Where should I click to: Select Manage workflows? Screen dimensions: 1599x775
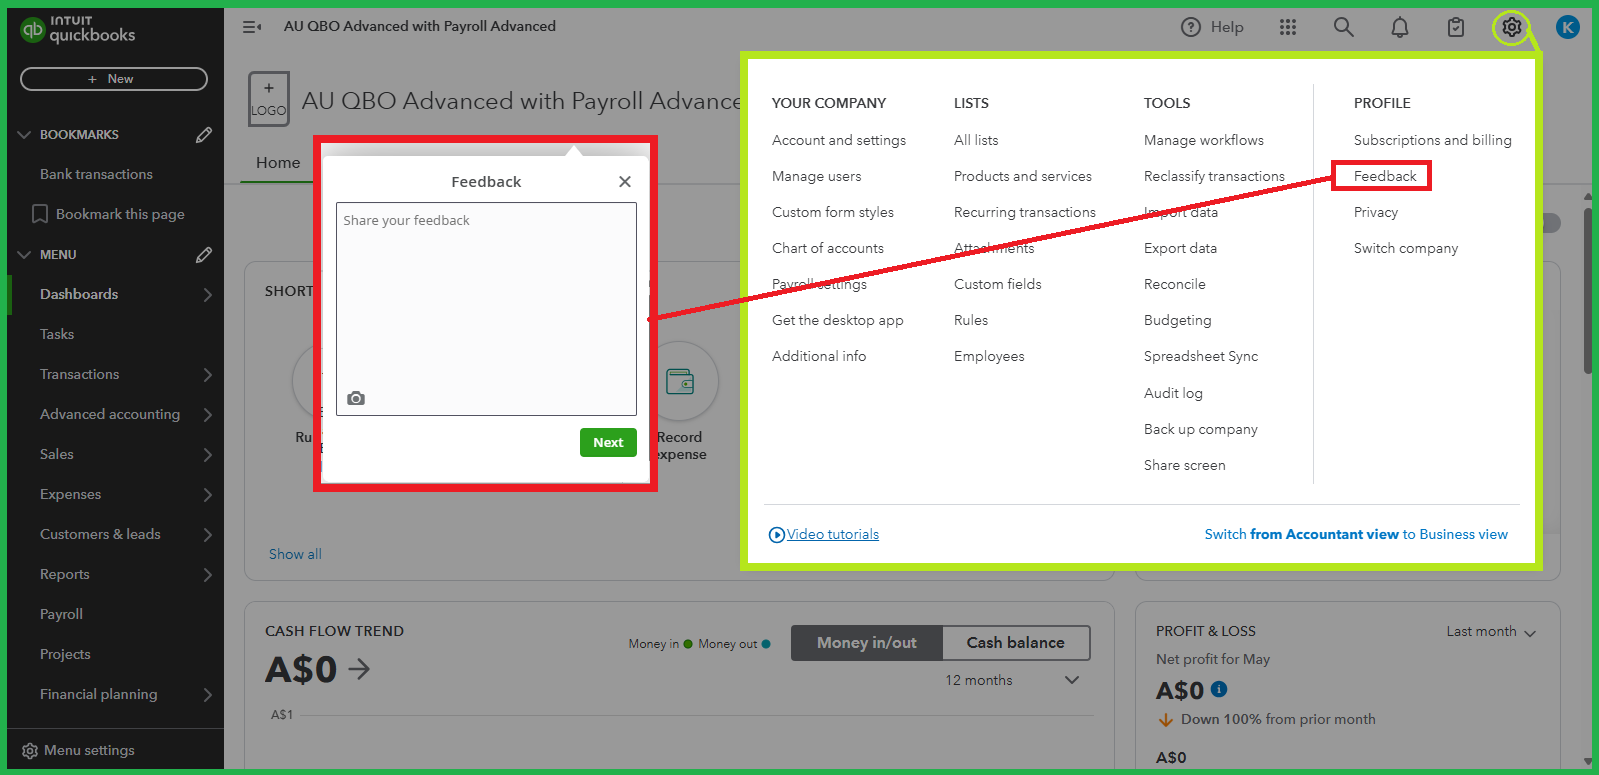1203,140
